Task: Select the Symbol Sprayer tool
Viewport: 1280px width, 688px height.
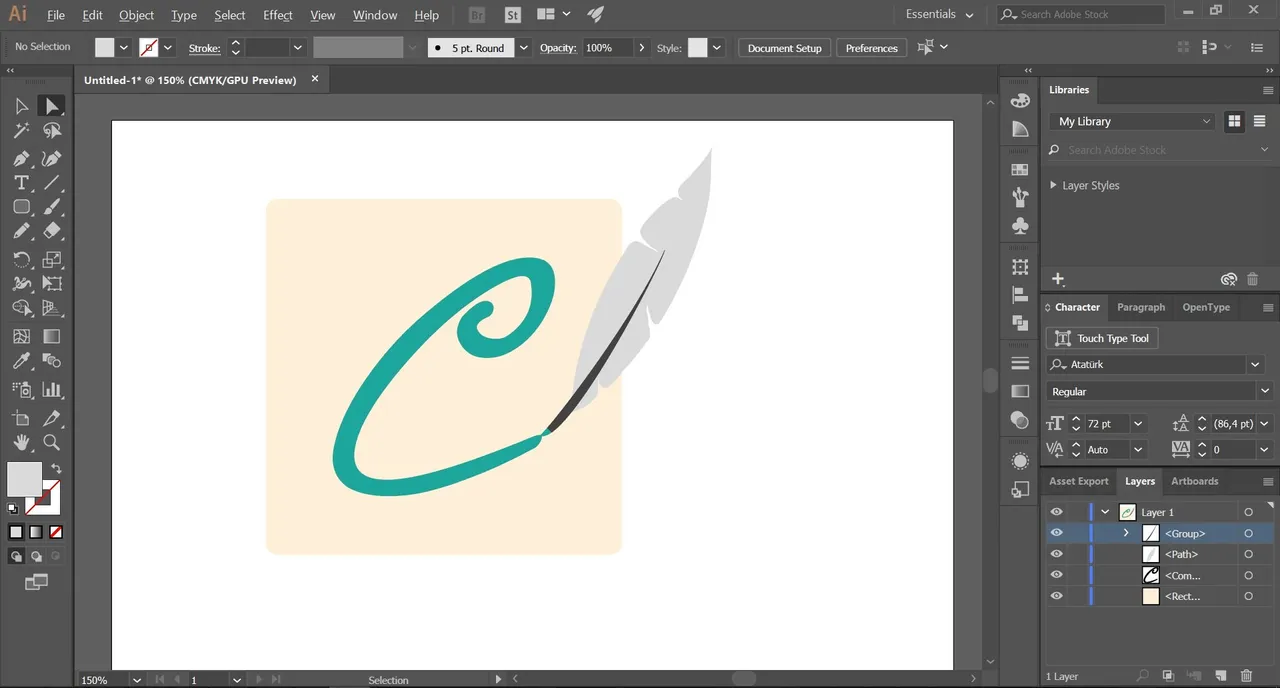Action: coord(21,390)
